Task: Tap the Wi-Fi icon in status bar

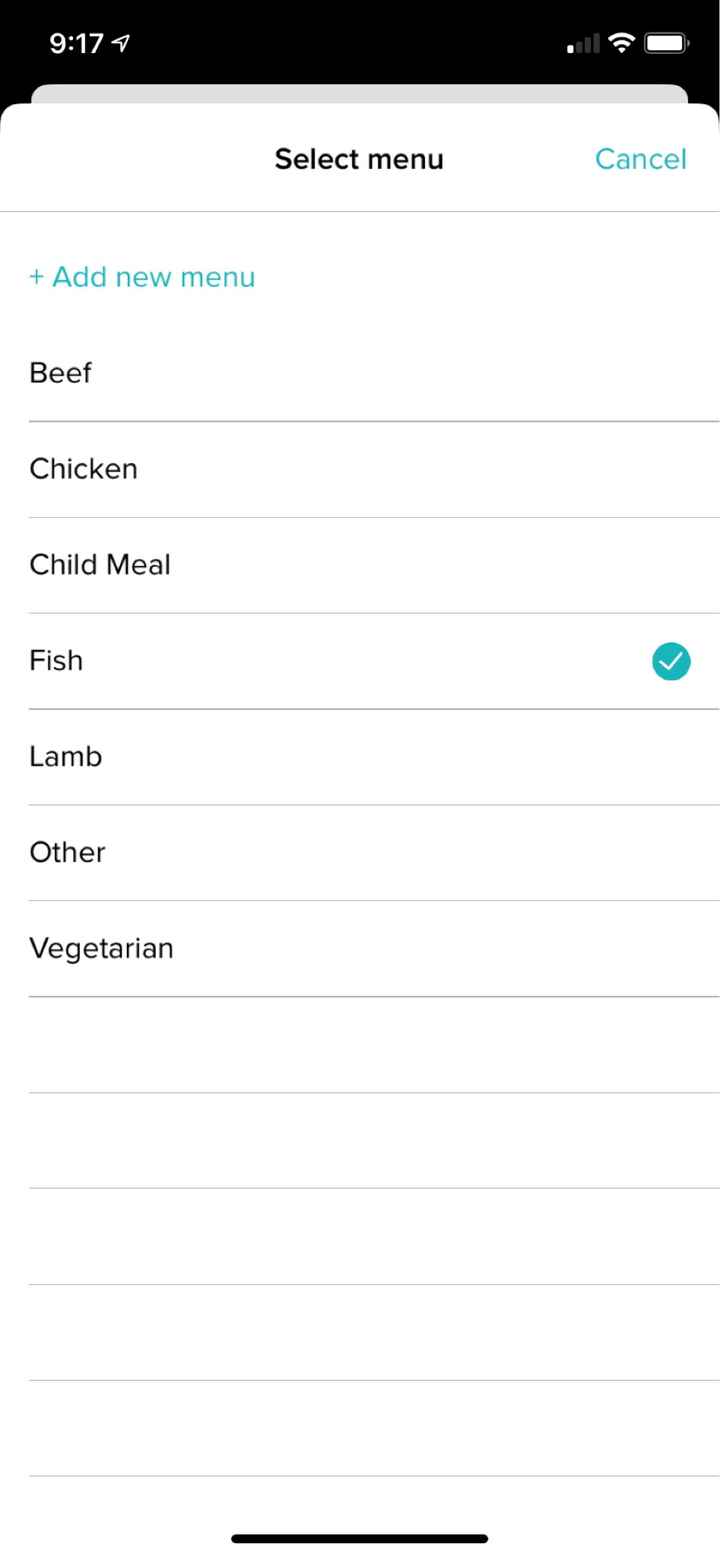Action: point(621,43)
